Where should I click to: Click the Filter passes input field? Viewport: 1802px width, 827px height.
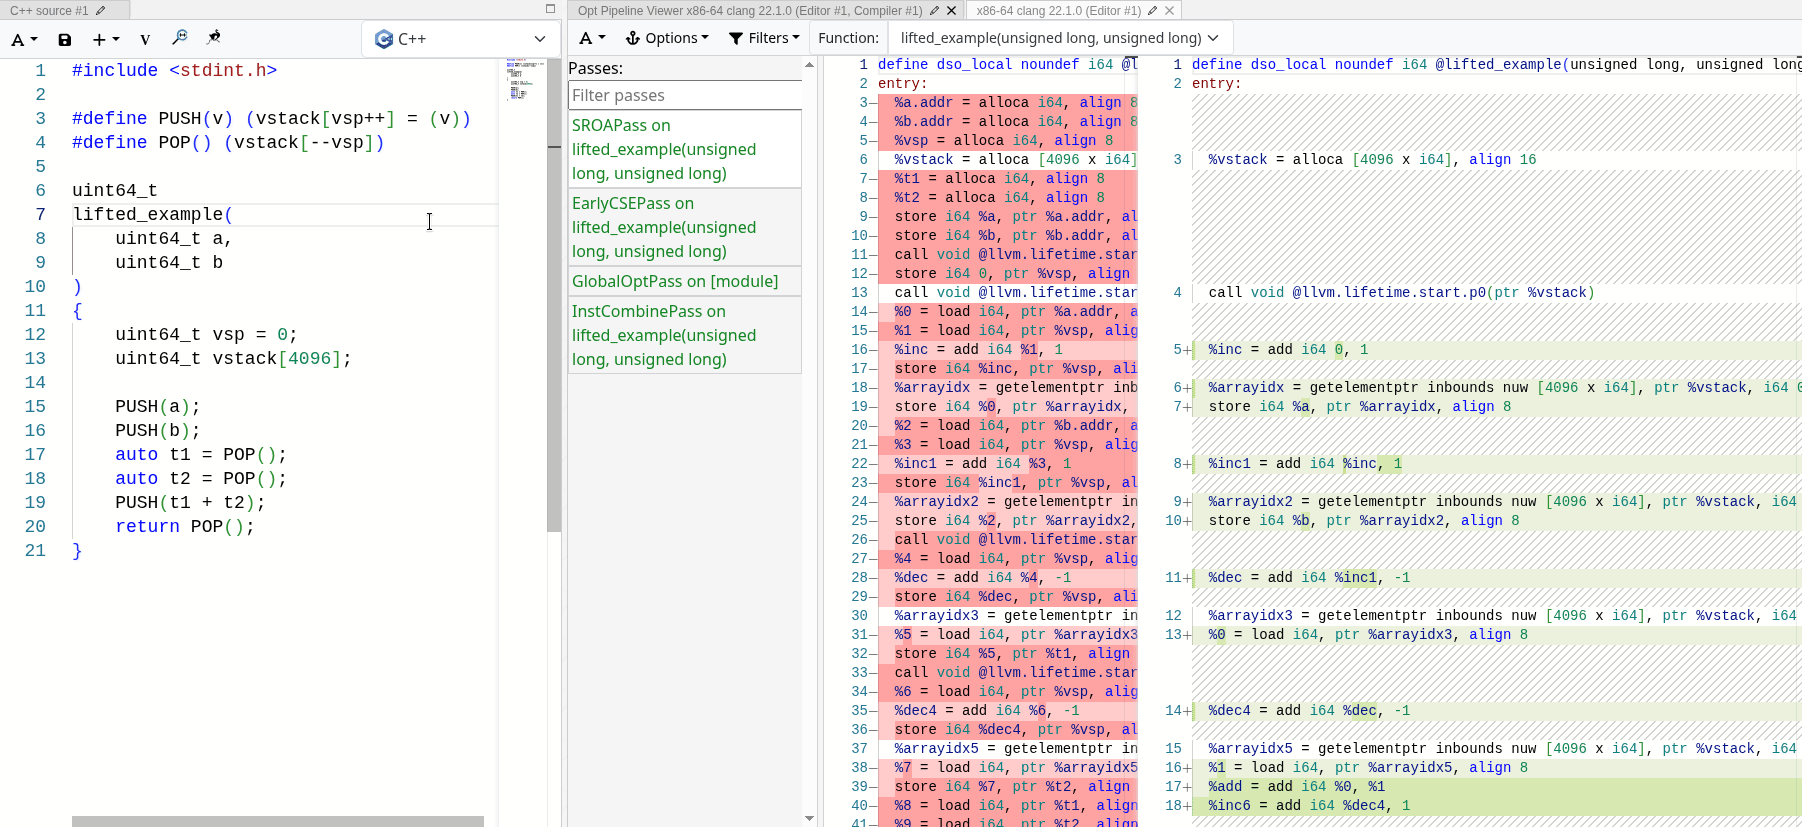685,95
